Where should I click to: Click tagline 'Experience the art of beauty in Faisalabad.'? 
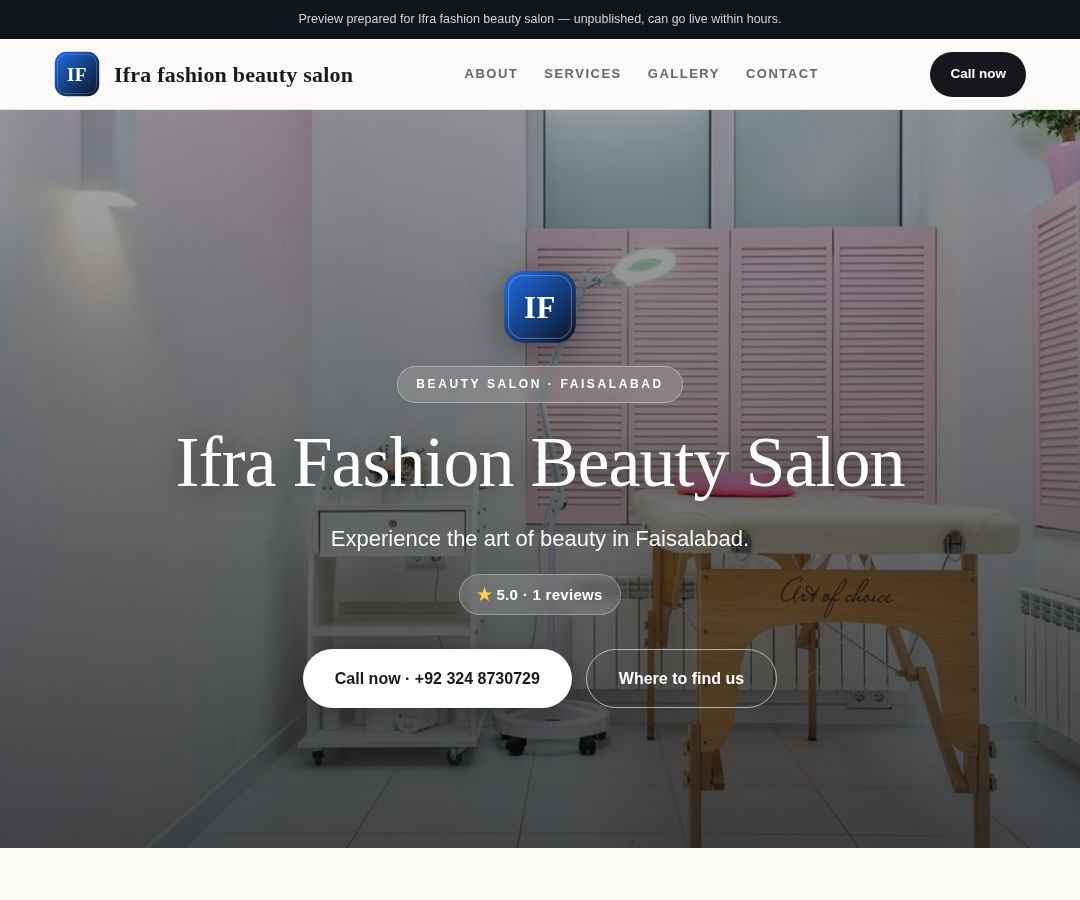(x=539, y=538)
